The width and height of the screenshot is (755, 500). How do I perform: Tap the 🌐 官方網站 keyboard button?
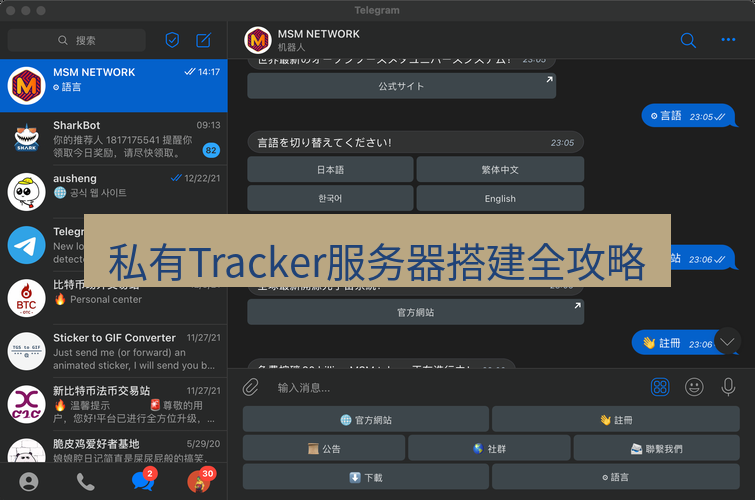click(x=366, y=420)
